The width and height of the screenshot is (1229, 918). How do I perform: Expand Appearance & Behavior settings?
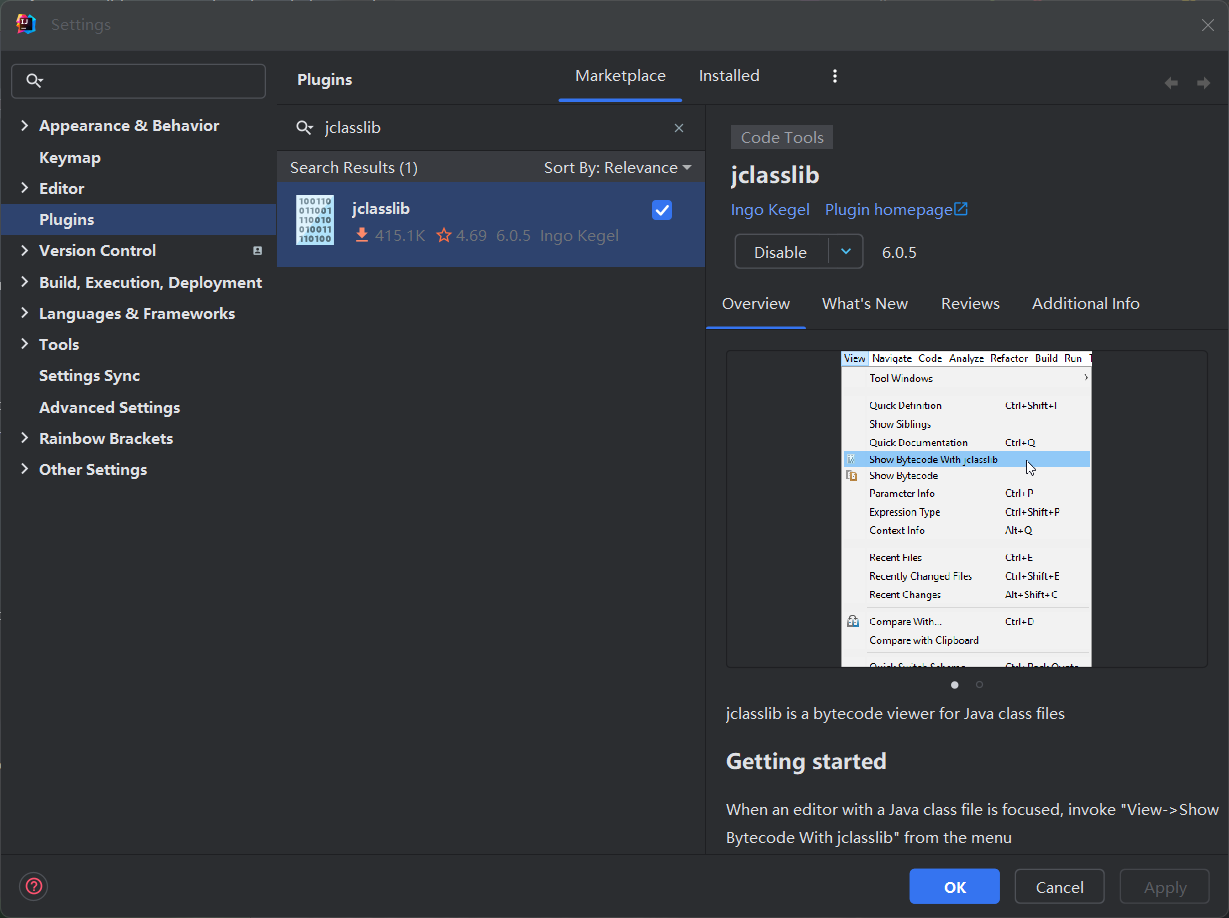pyautogui.click(x=24, y=125)
